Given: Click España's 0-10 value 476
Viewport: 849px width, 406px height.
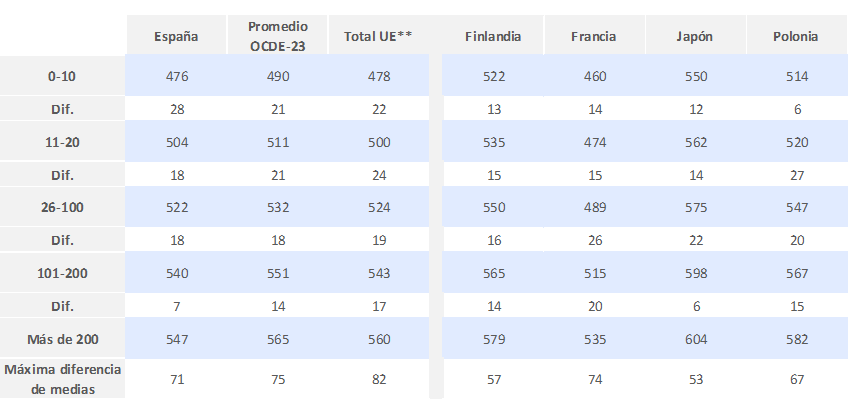Looking at the screenshot, I should click(x=177, y=76).
